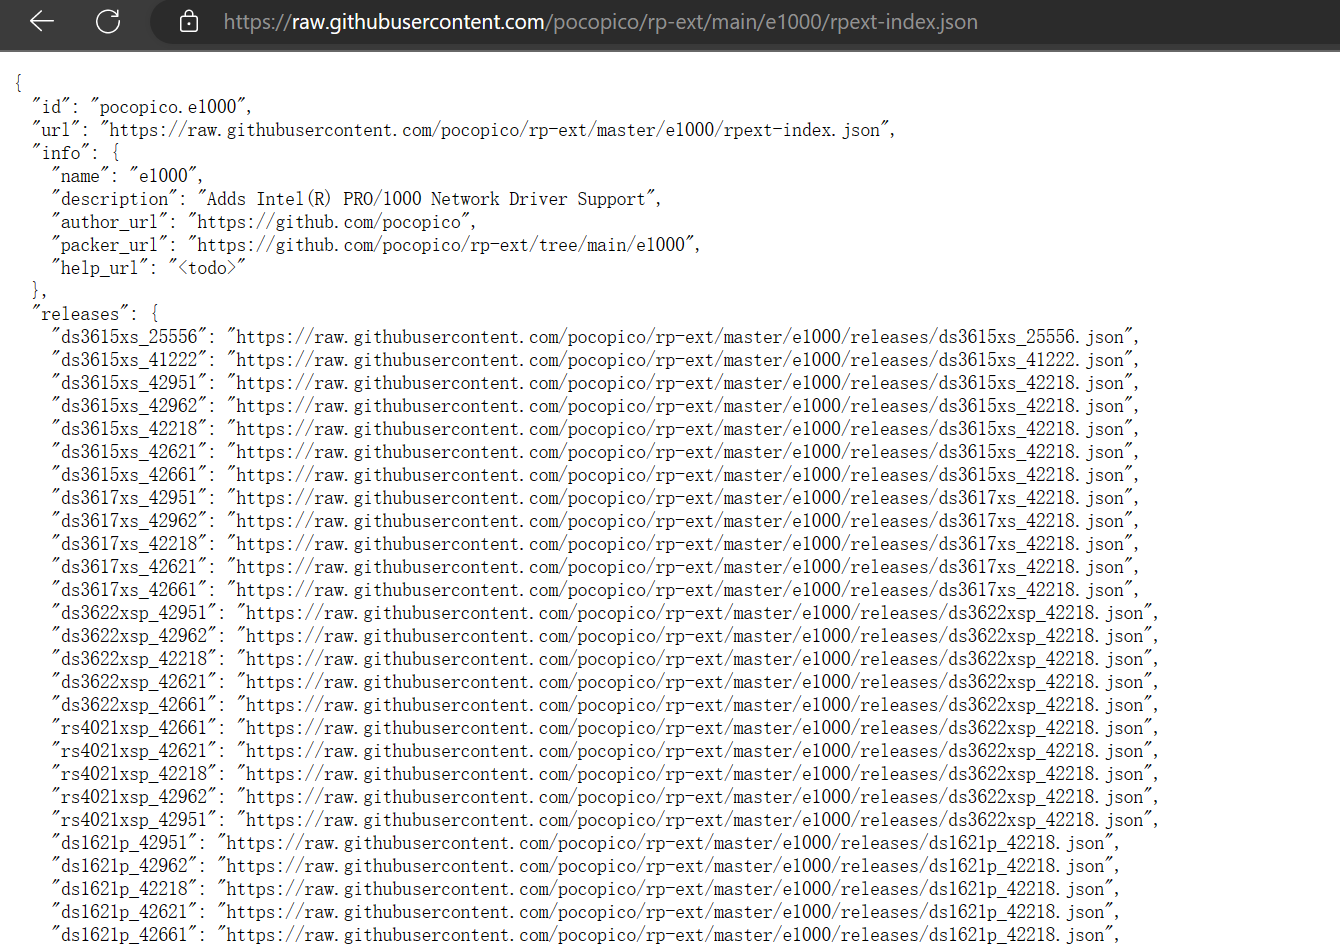Screen dimensions: 1340x947
Task: Click the rs4021xsp_42661 release entry
Action: [x=605, y=728]
